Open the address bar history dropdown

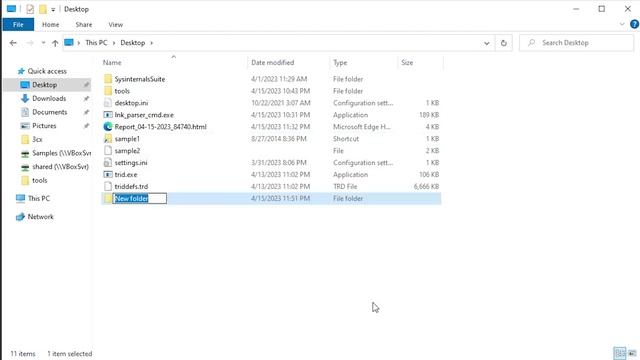pos(487,43)
